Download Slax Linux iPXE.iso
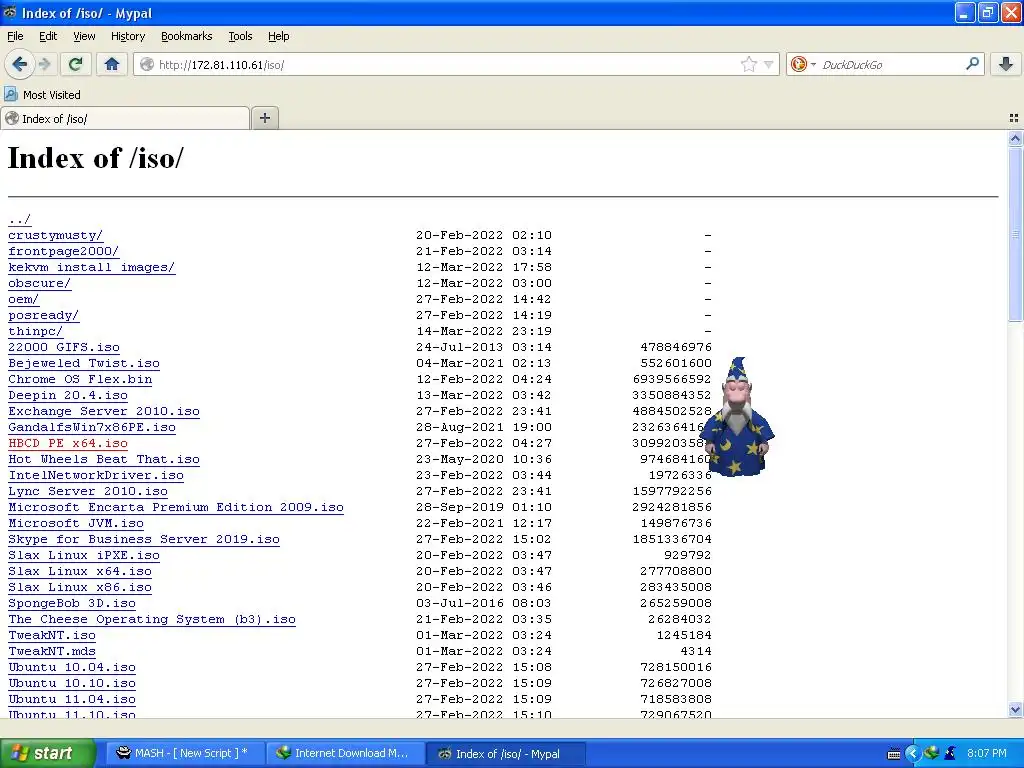 coord(84,555)
